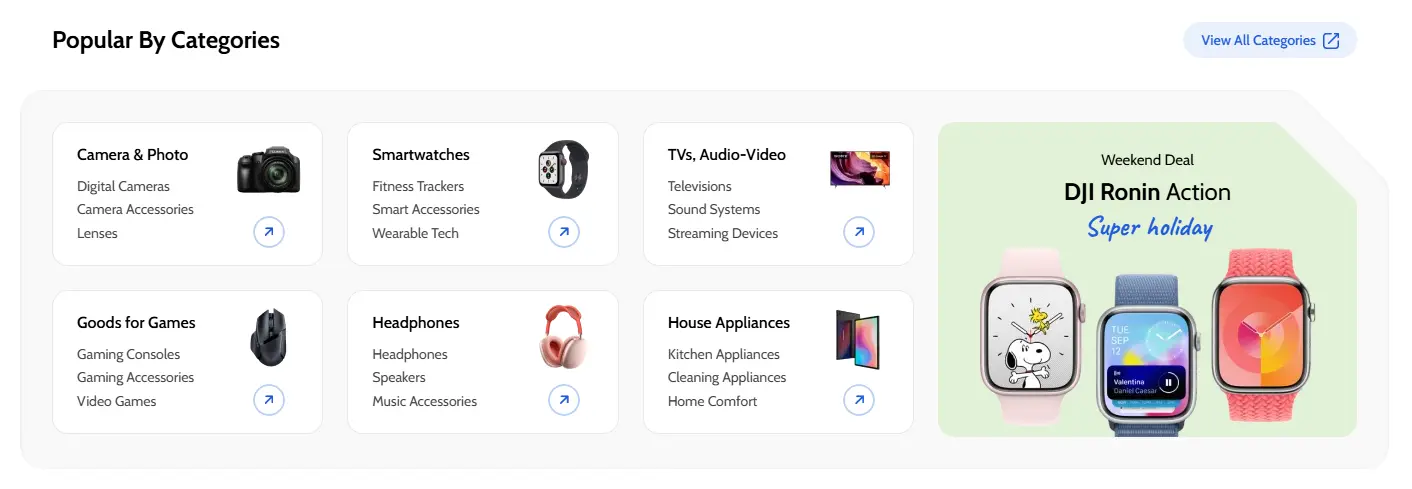This screenshot has height=489, width=1412.
Task: Select the Gaming Consoles link
Action: (x=128, y=354)
